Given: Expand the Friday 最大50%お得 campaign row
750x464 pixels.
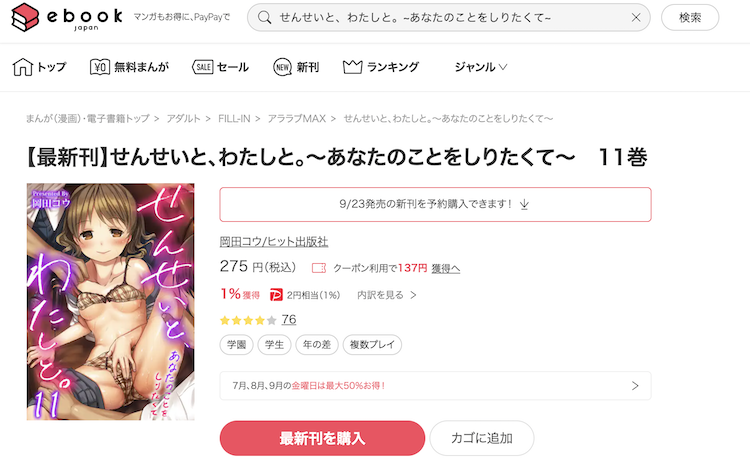Looking at the screenshot, I should tap(435, 386).
